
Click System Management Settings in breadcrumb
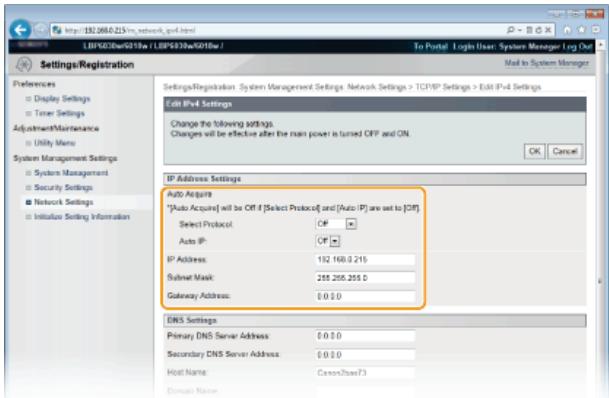[291, 87]
